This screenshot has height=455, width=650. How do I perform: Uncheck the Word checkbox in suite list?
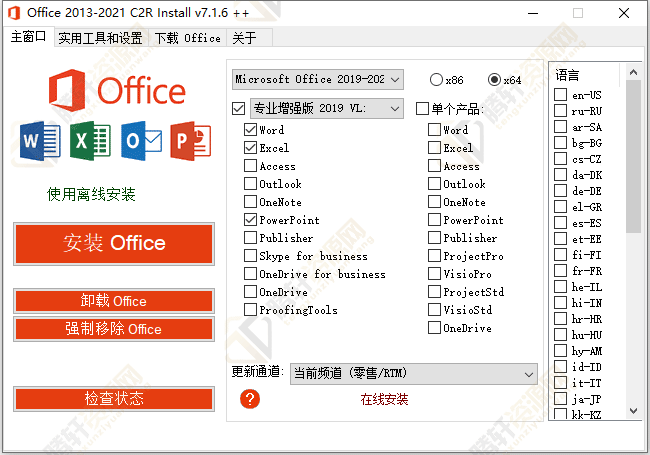coord(250,130)
